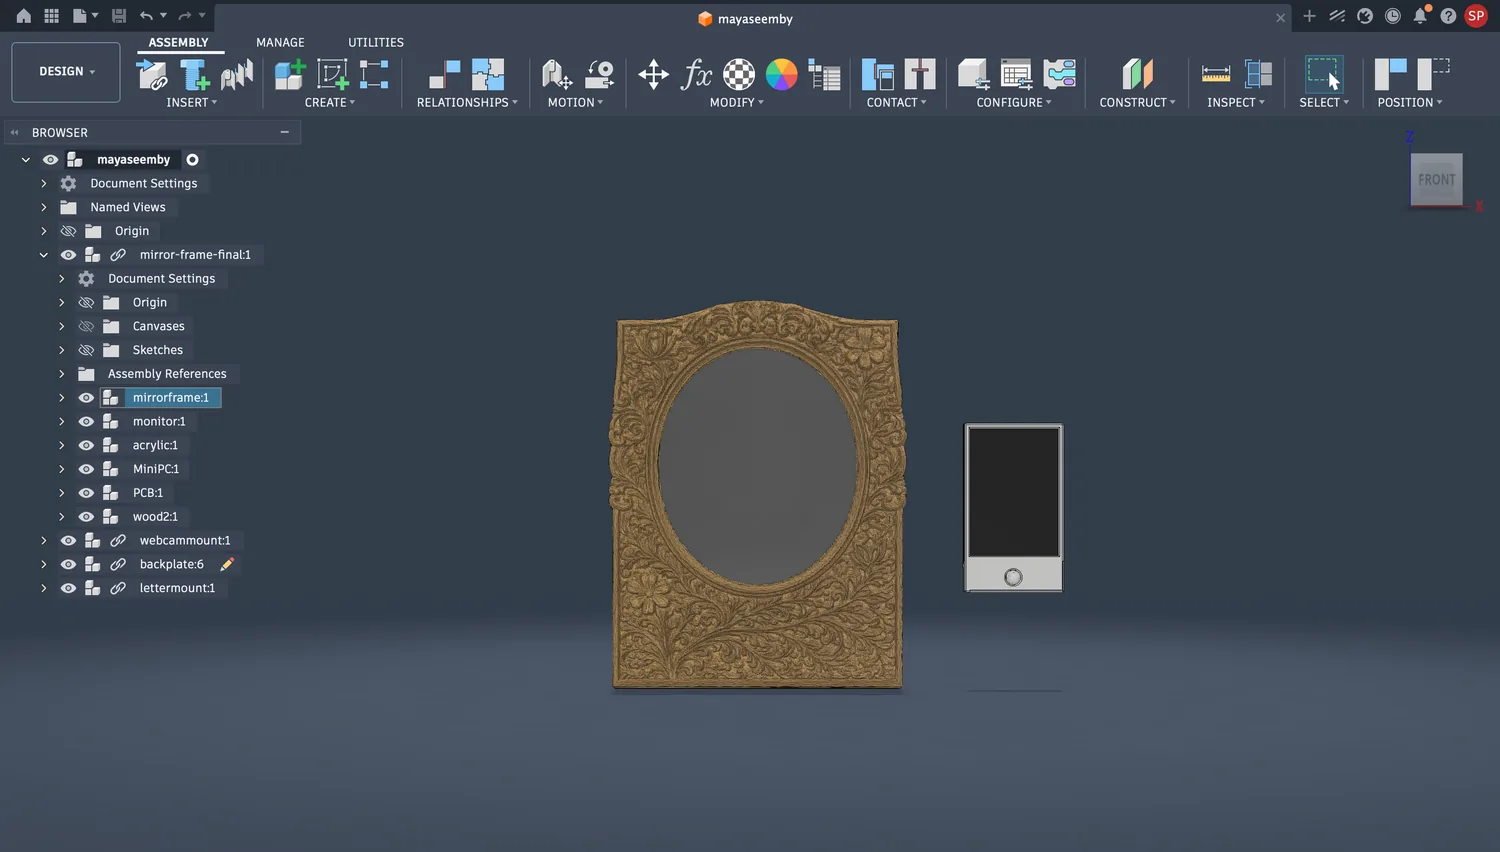Open the data panel grid icon
1500x852 pixels.
52,16
